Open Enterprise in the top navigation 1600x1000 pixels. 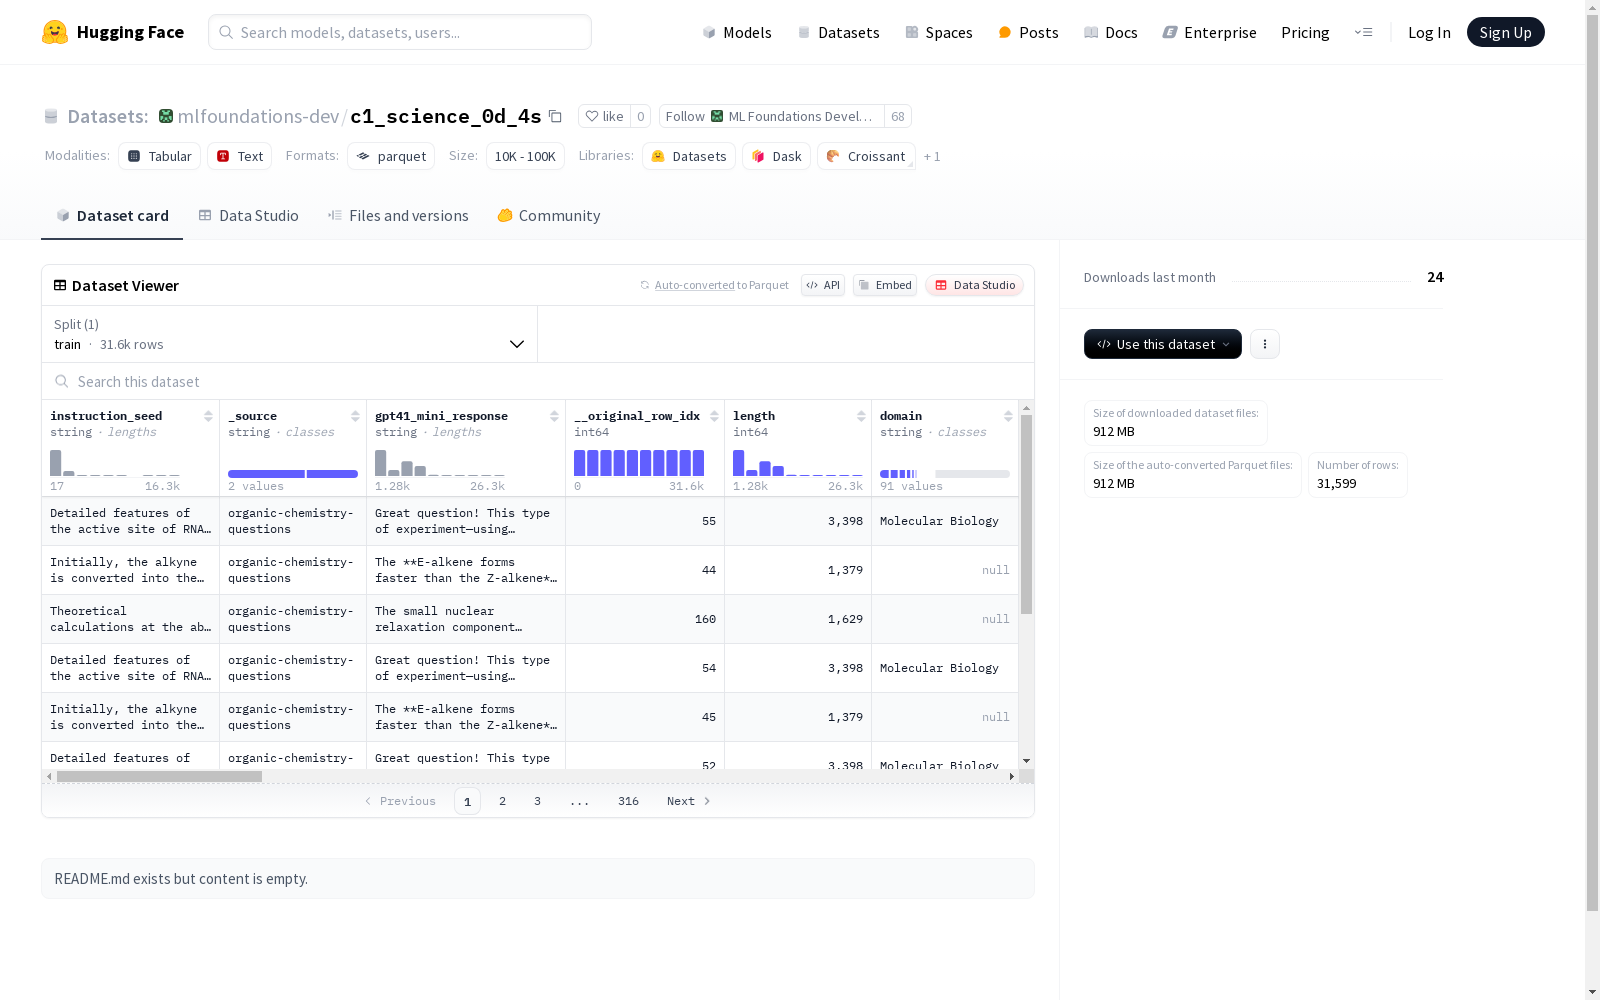coord(1210,32)
